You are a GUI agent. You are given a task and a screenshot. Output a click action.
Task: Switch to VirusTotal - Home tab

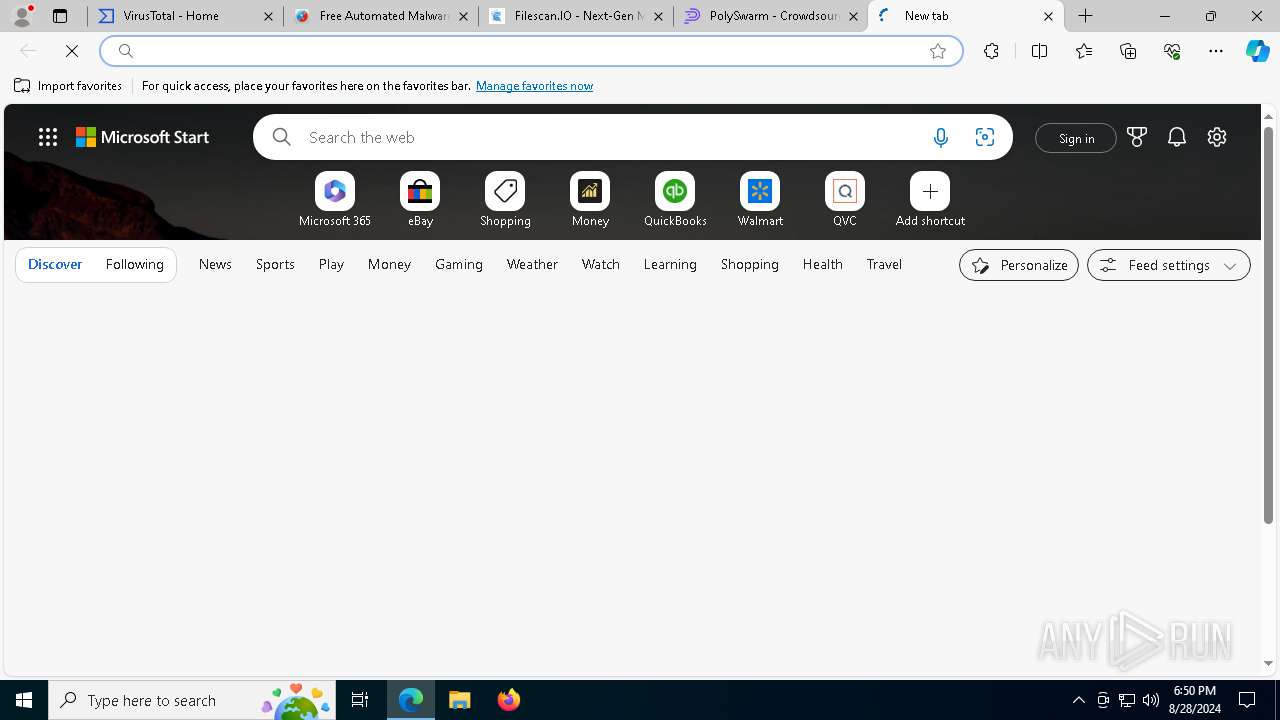click(x=185, y=16)
